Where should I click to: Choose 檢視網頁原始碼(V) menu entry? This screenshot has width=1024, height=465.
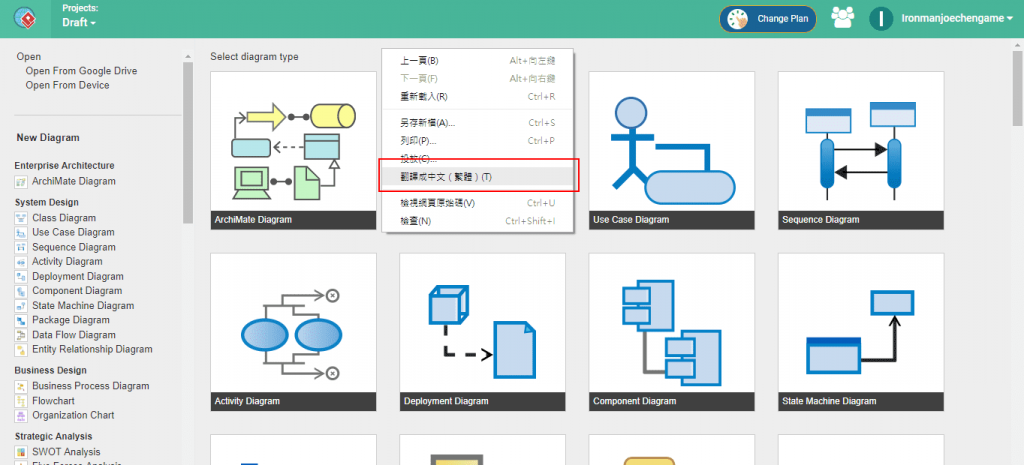477,203
